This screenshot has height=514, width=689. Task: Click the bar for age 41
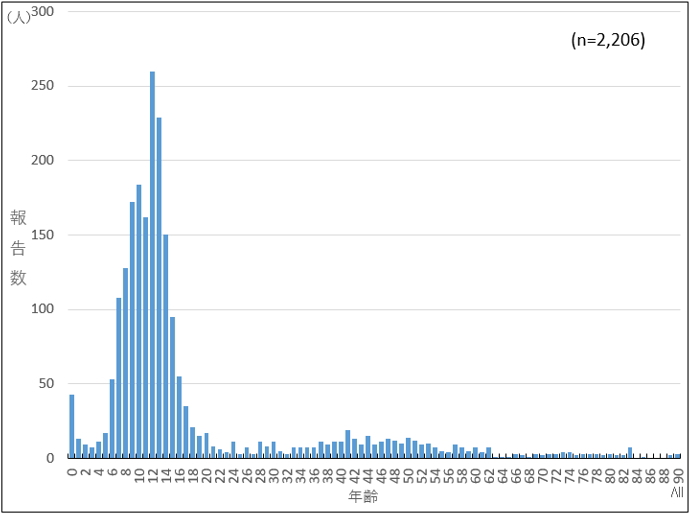coord(348,444)
